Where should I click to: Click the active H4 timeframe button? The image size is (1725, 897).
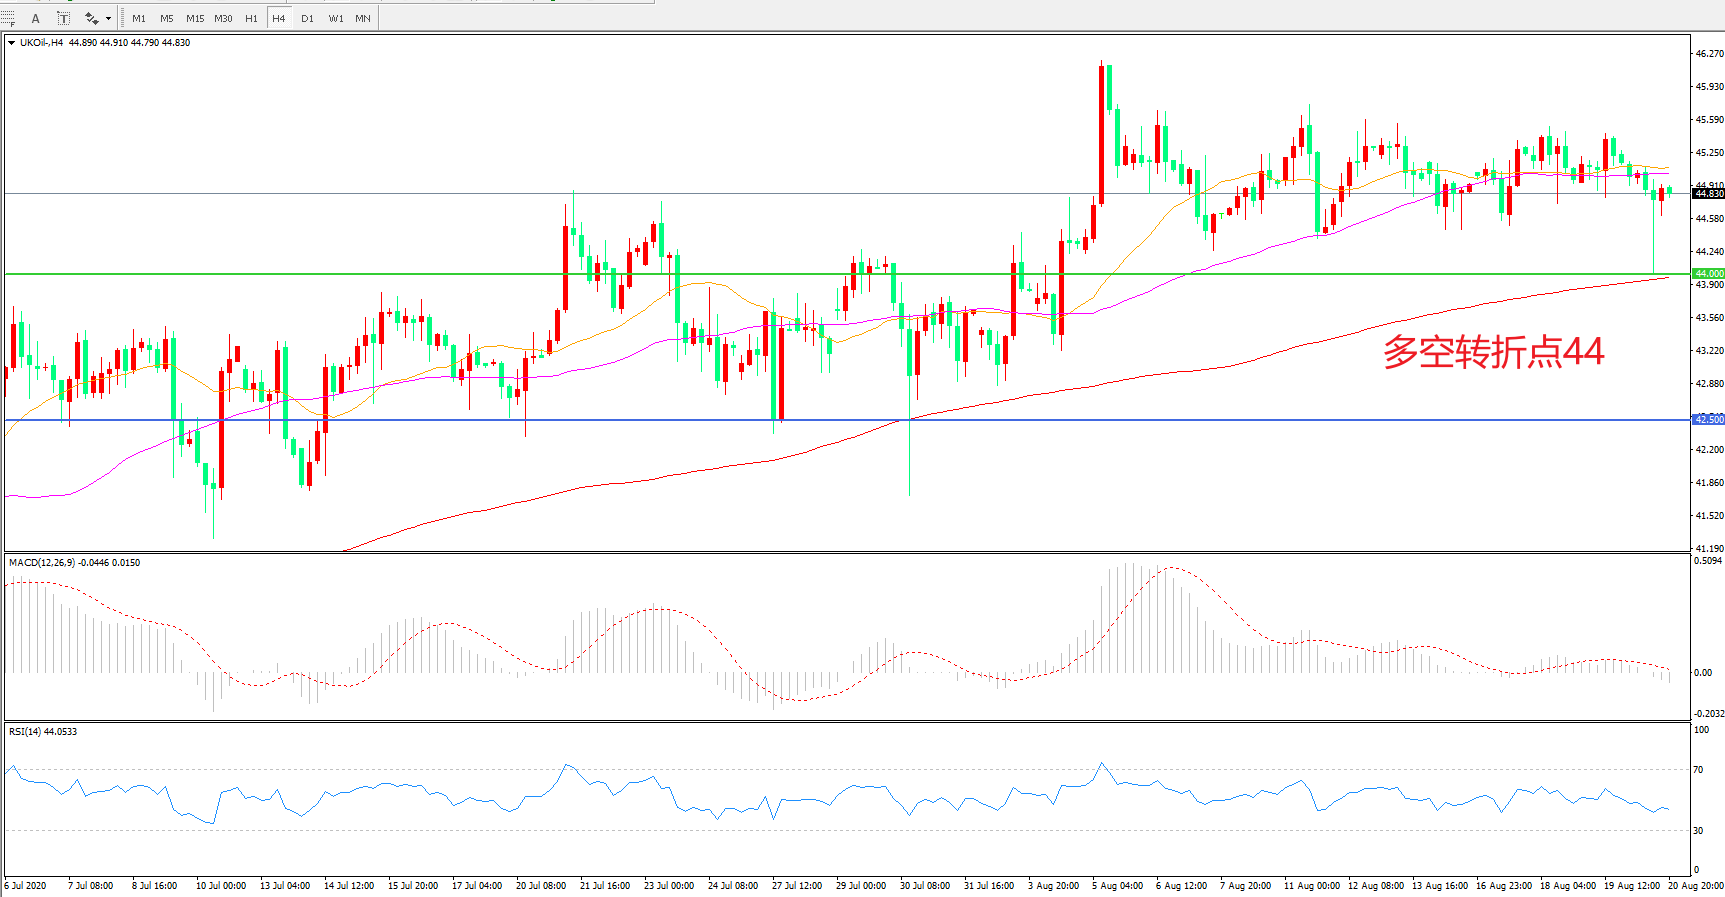(x=279, y=18)
